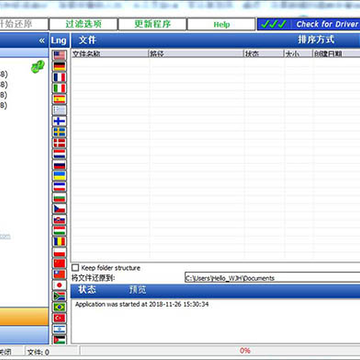Enable the Keep folder structure checkbox
Viewport: 360px width, 360px height.
coord(75,268)
